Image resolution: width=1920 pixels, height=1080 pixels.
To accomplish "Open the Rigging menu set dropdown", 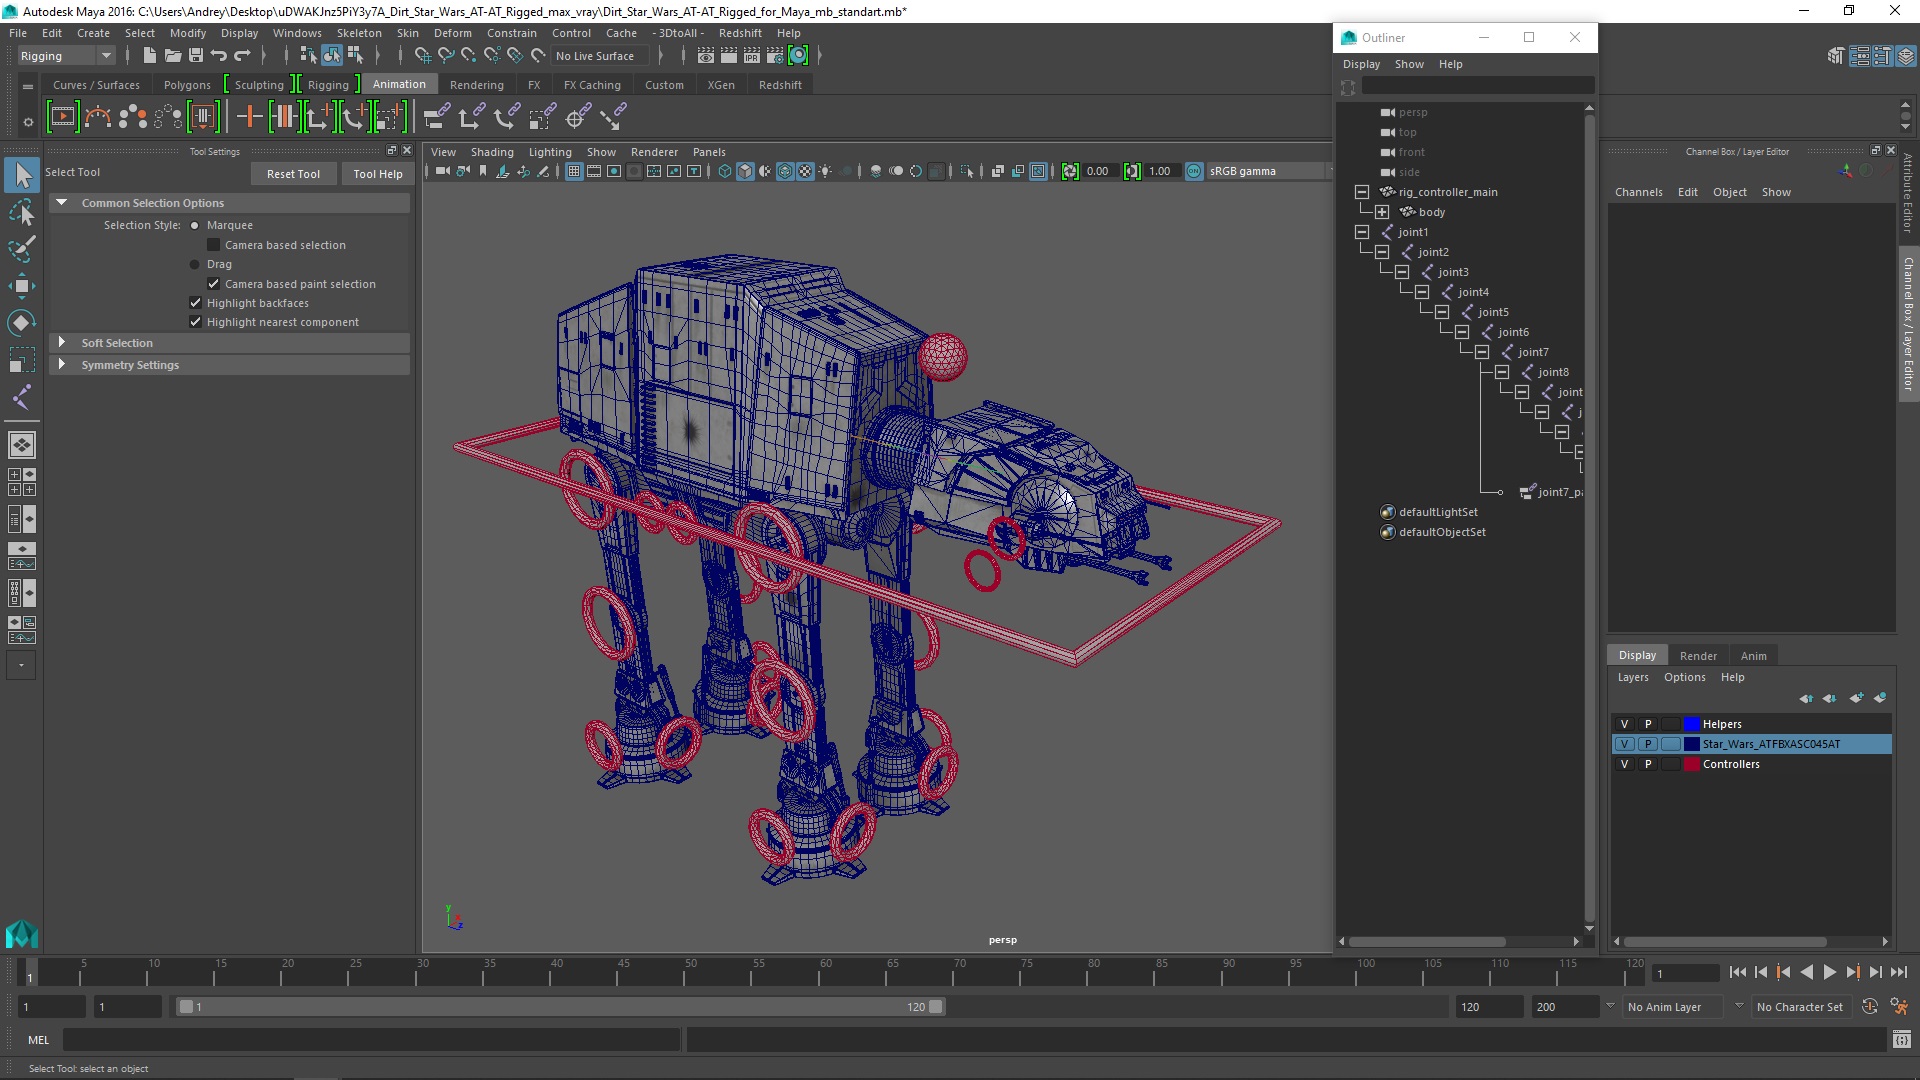I will coord(66,56).
